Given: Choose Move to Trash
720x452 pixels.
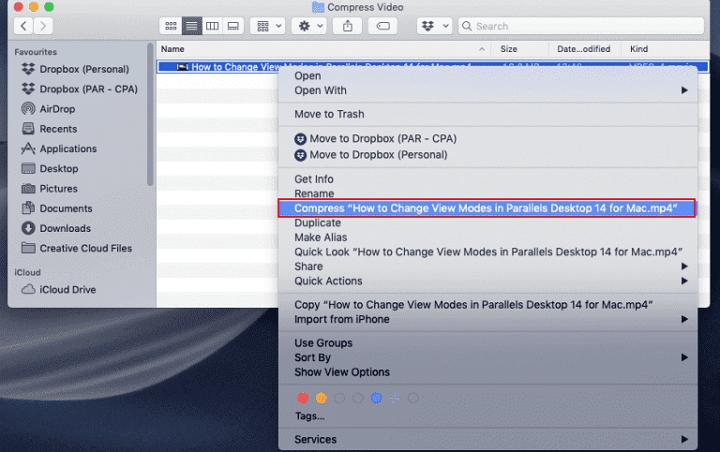Looking at the screenshot, I should coord(488,114).
